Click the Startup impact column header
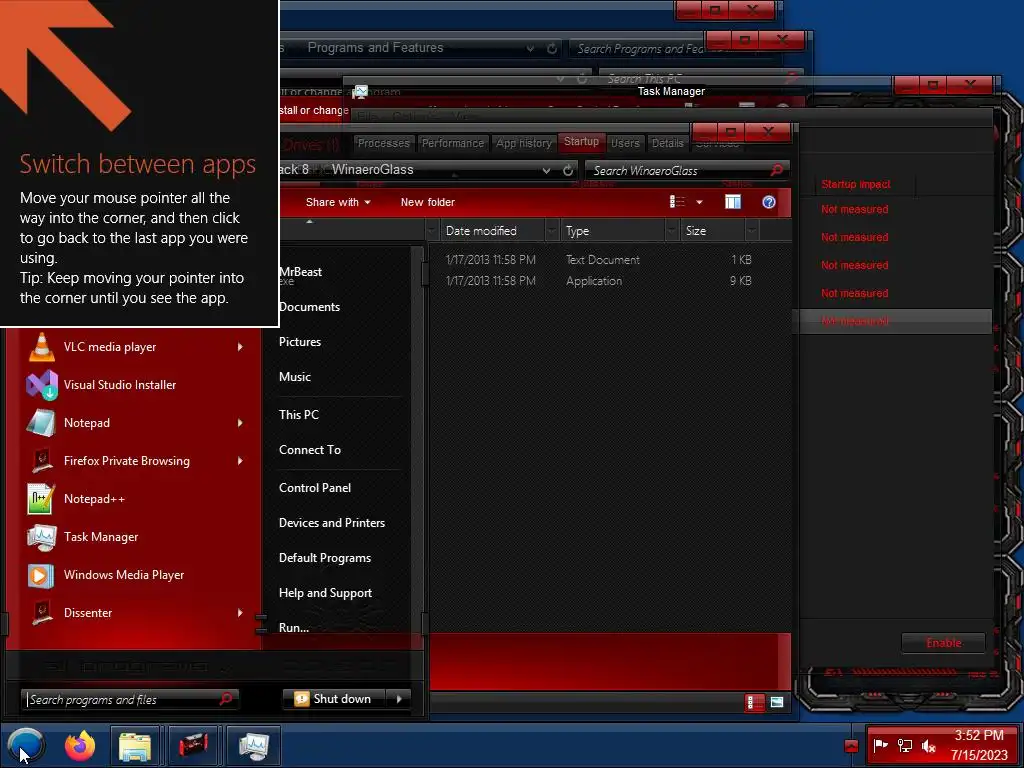 coord(856,184)
